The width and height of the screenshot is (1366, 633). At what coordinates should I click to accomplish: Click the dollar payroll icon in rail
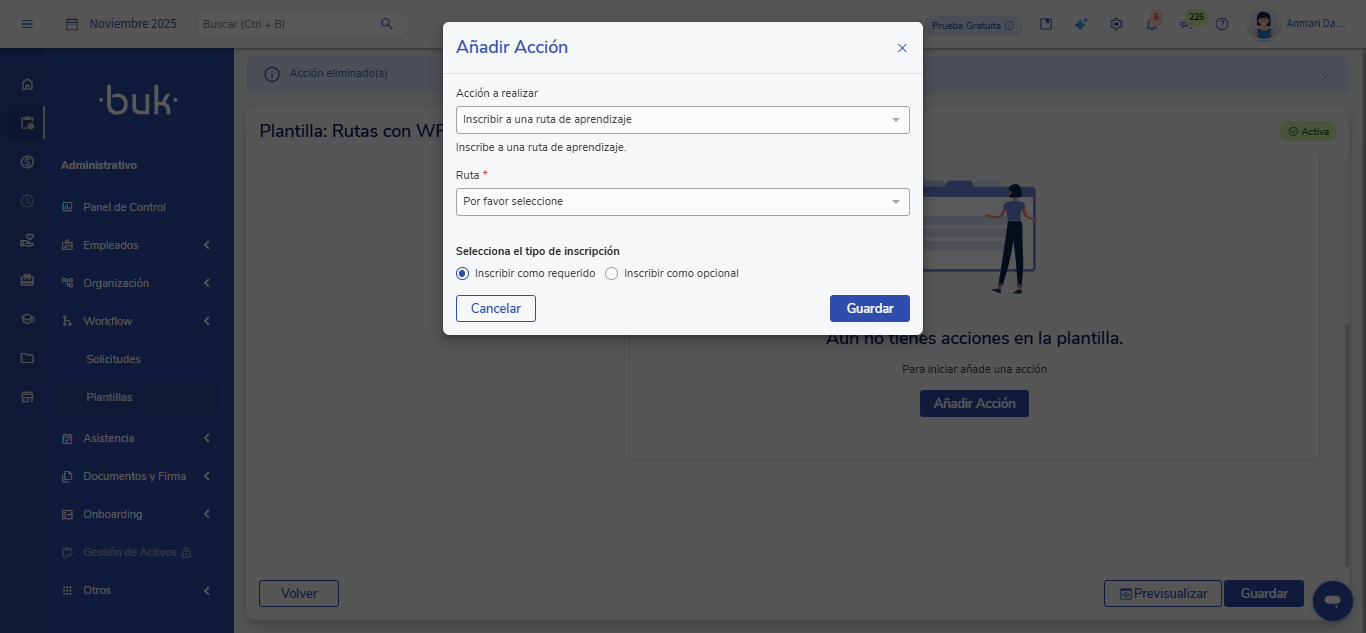[27, 162]
